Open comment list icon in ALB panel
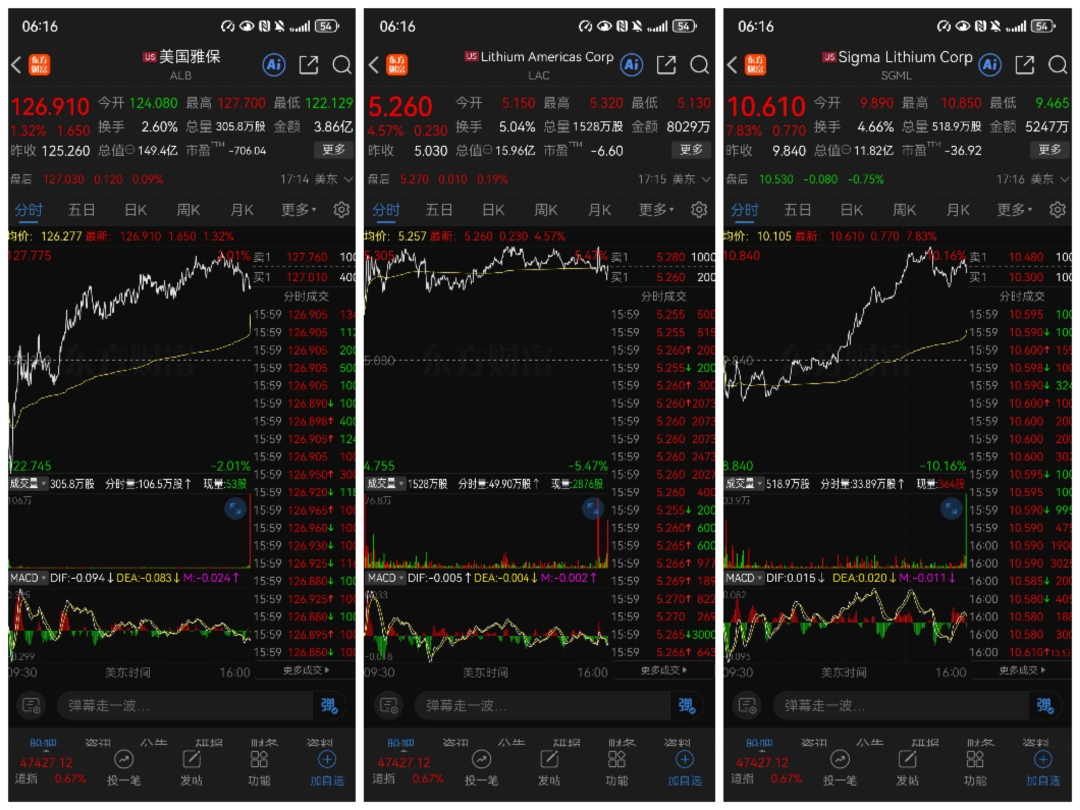Image resolution: width=1080 pixels, height=810 pixels. [32, 705]
